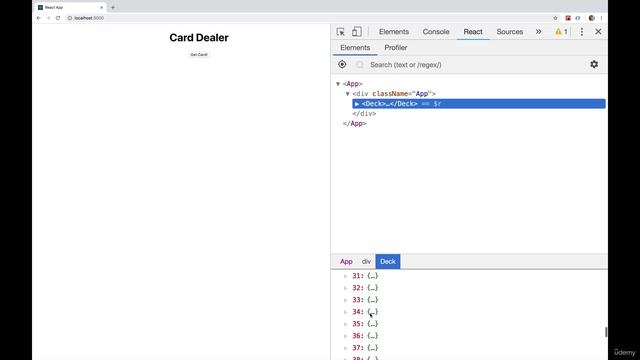Image resolution: width=640 pixels, height=360 pixels.
Task: Open React DevTools settings gear
Action: coord(594,64)
